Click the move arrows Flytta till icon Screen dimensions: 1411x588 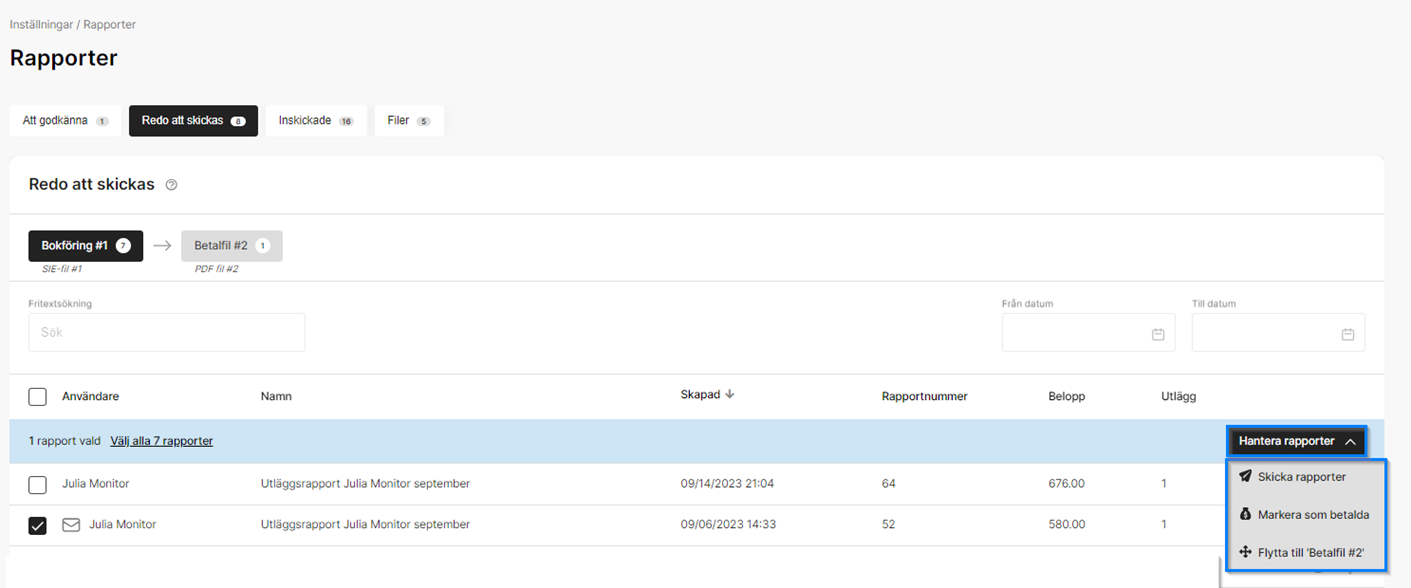tap(1245, 552)
